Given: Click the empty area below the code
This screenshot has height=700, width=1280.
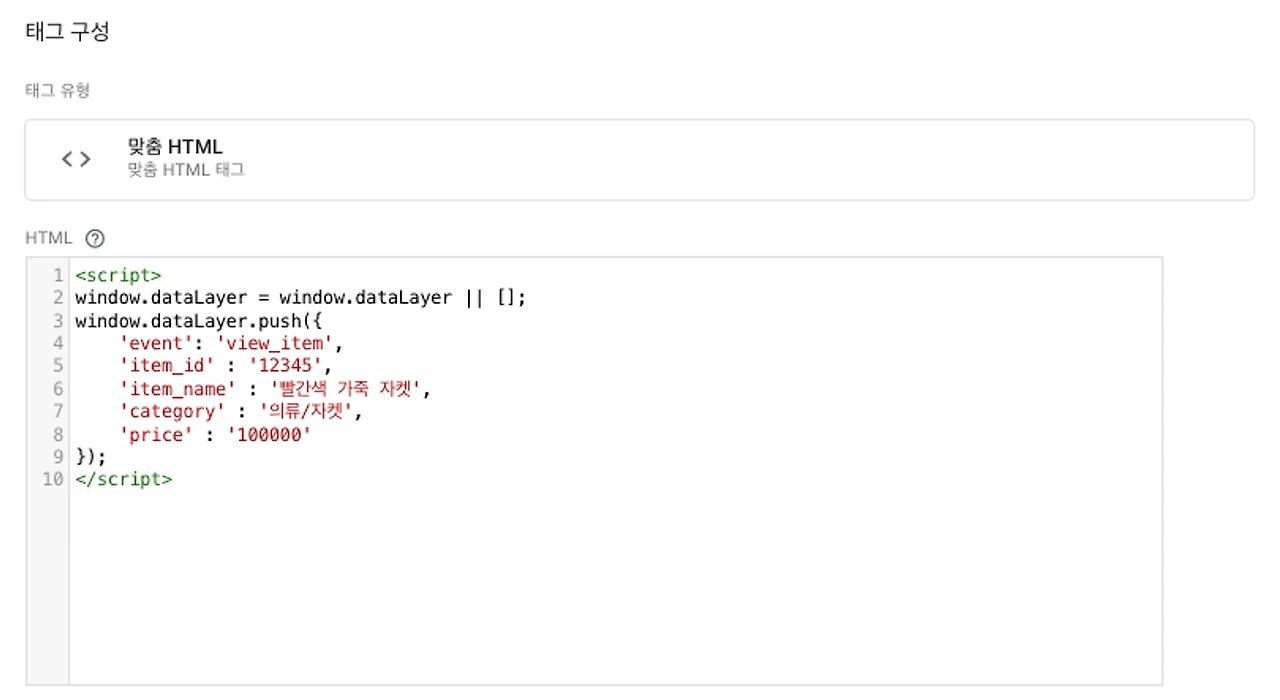Looking at the screenshot, I should click(615, 590).
